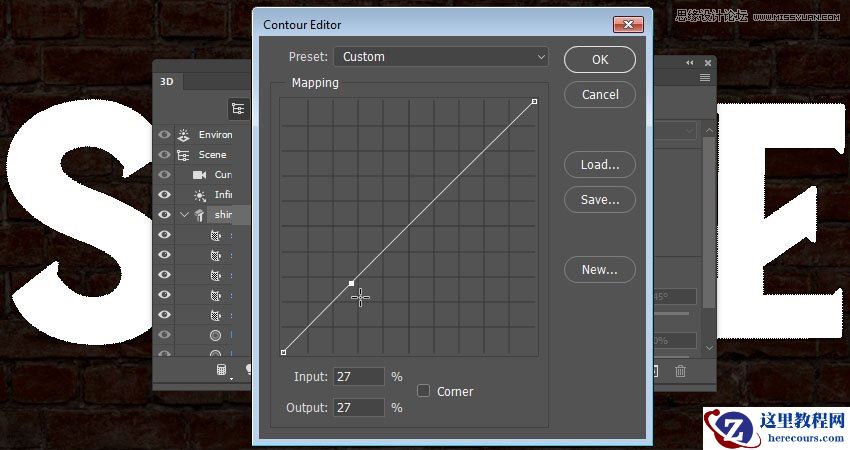Collapse the panel with the double-arrow icon
This screenshot has width=850, height=450.
(690, 63)
